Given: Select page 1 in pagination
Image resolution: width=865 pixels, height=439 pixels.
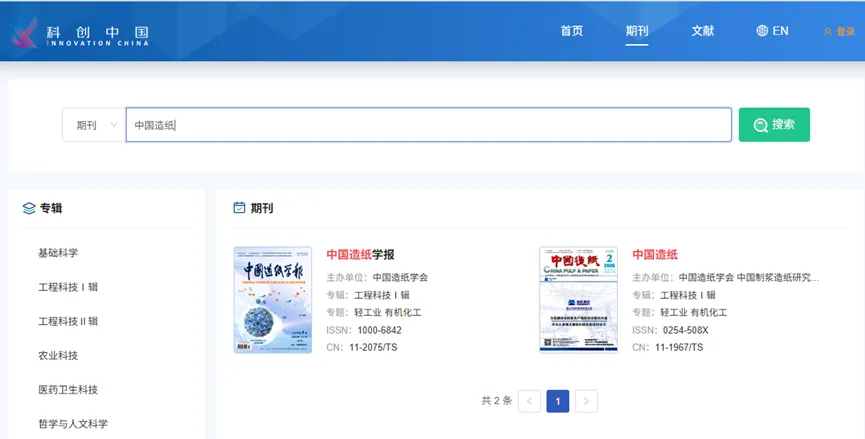Looking at the screenshot, I should click(x=558, y=401).
